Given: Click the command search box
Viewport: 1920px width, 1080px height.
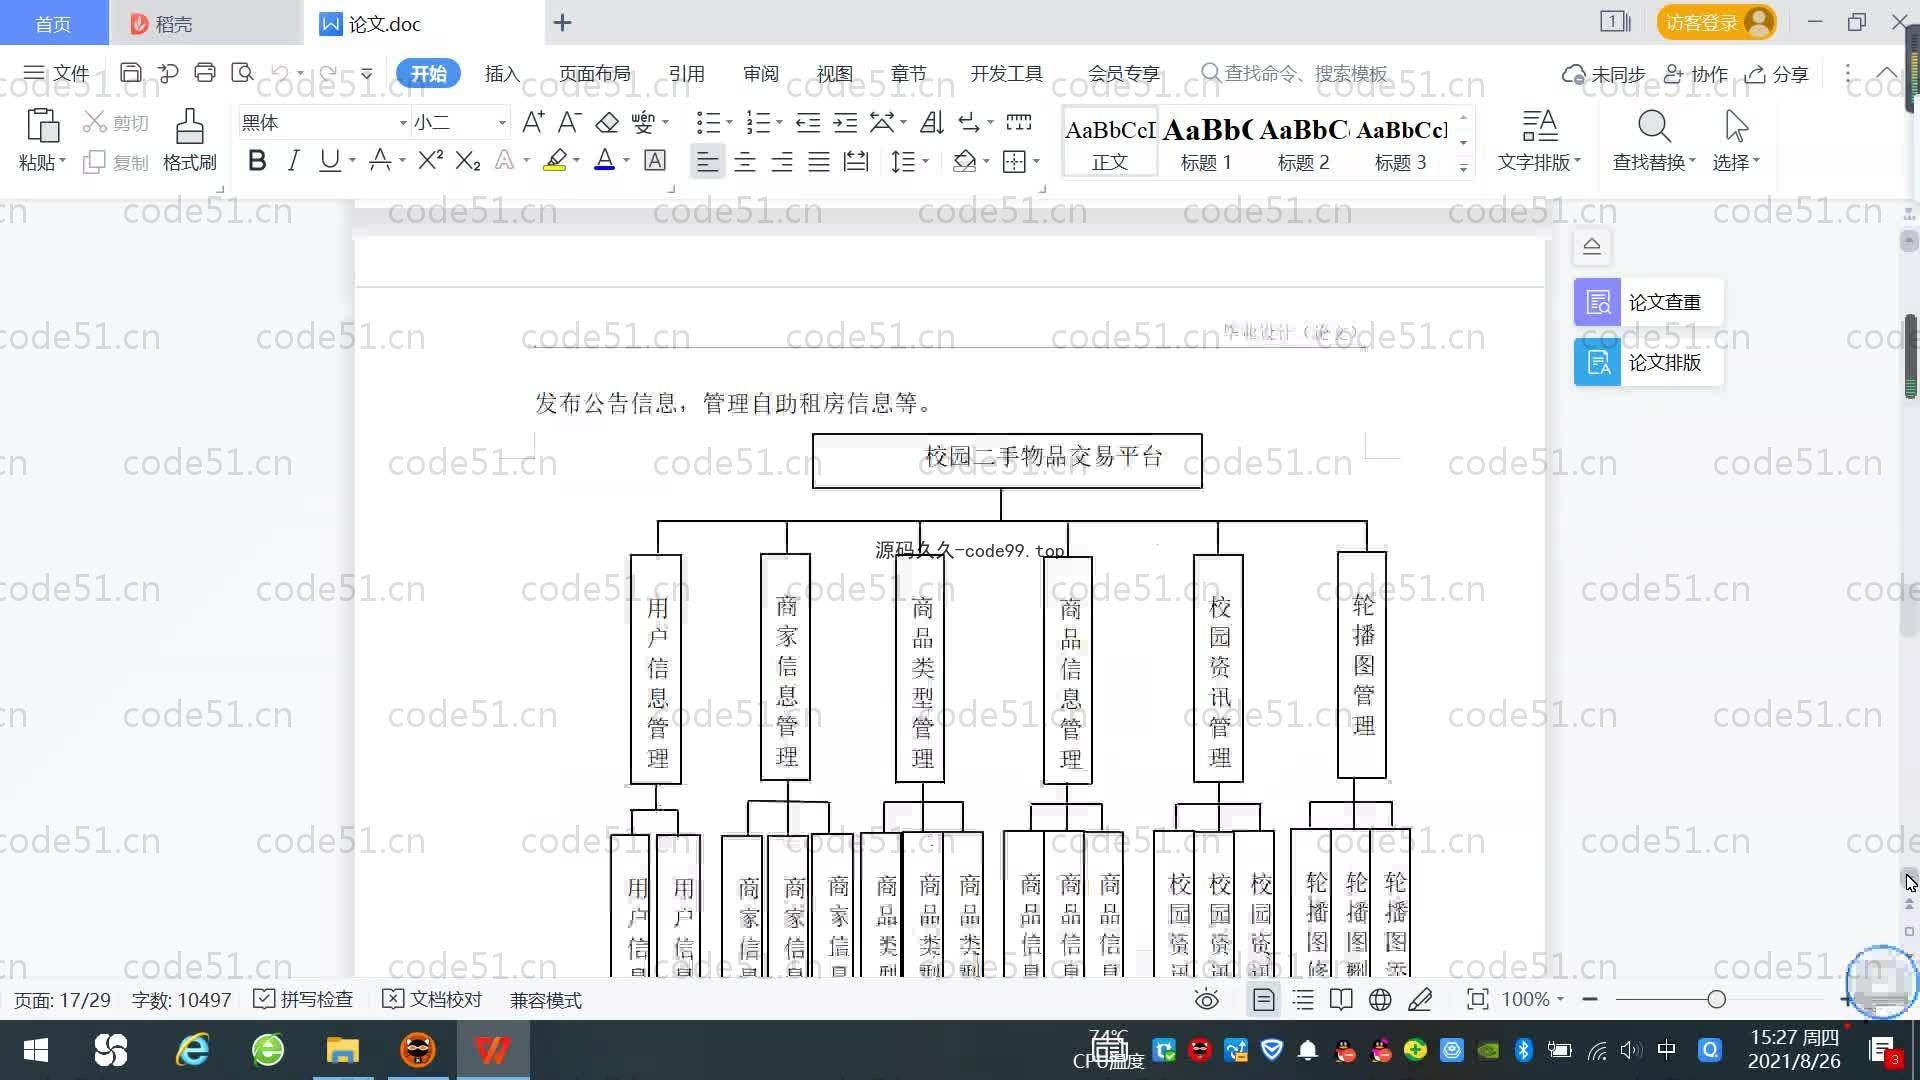Looking at the screenshot, I should pyautogui.click(x=1295, y=73).
